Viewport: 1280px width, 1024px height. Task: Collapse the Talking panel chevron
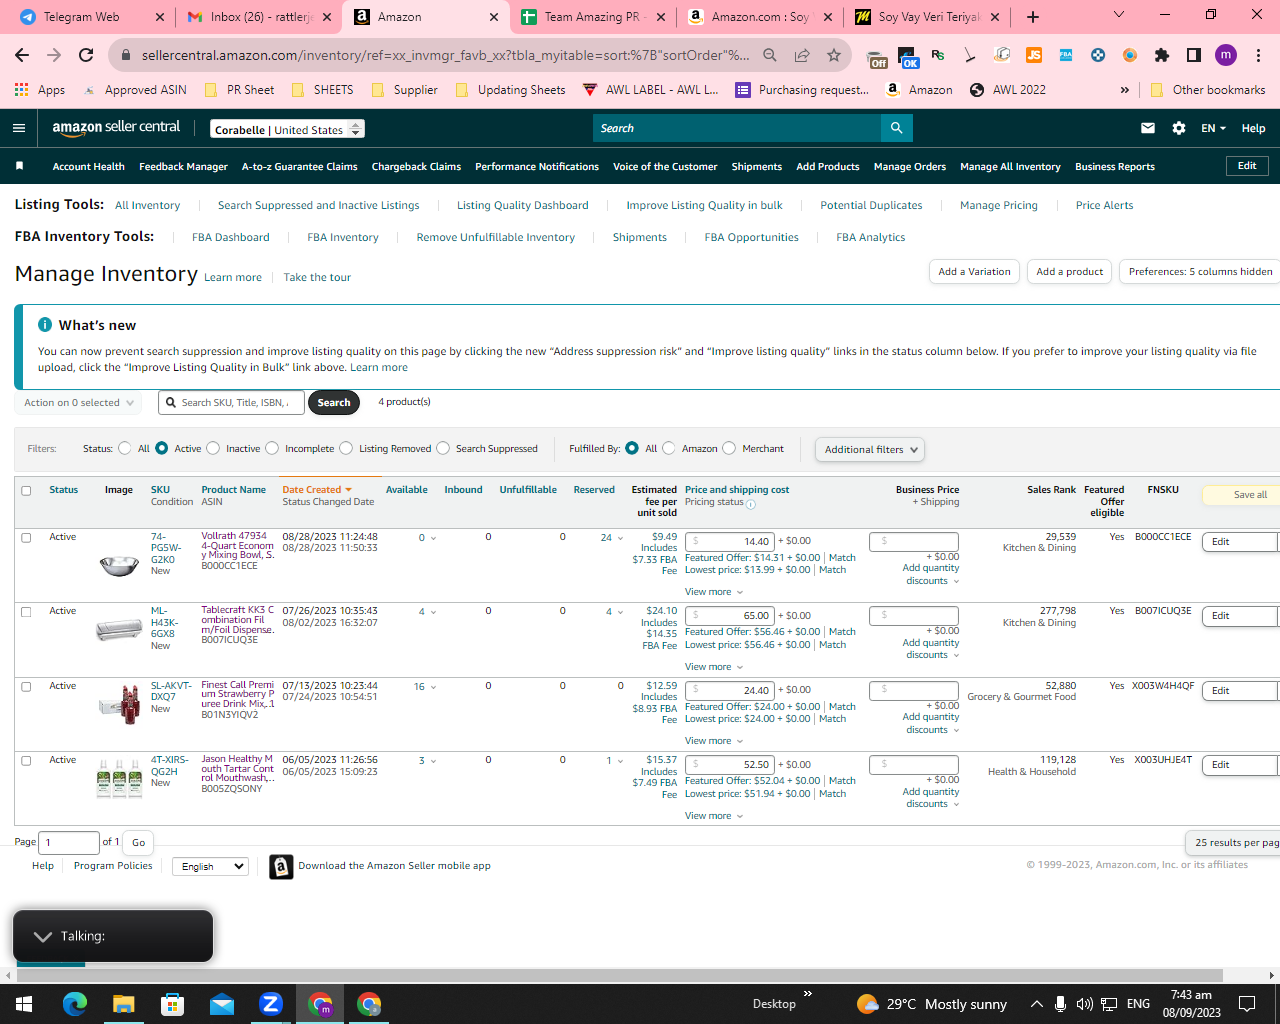[x=43, y=936]
